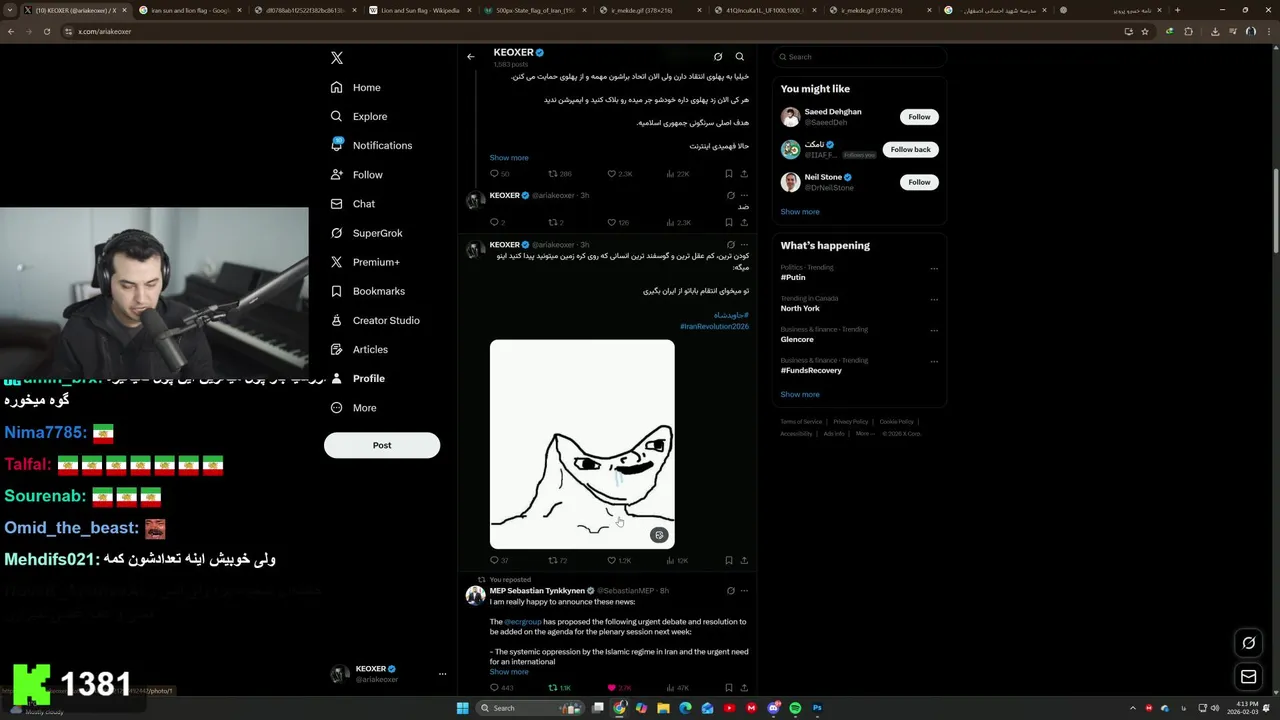1280x720 pixels.
Task: Repost the post with 286 reposts
Action: click(x=560, y=174)
